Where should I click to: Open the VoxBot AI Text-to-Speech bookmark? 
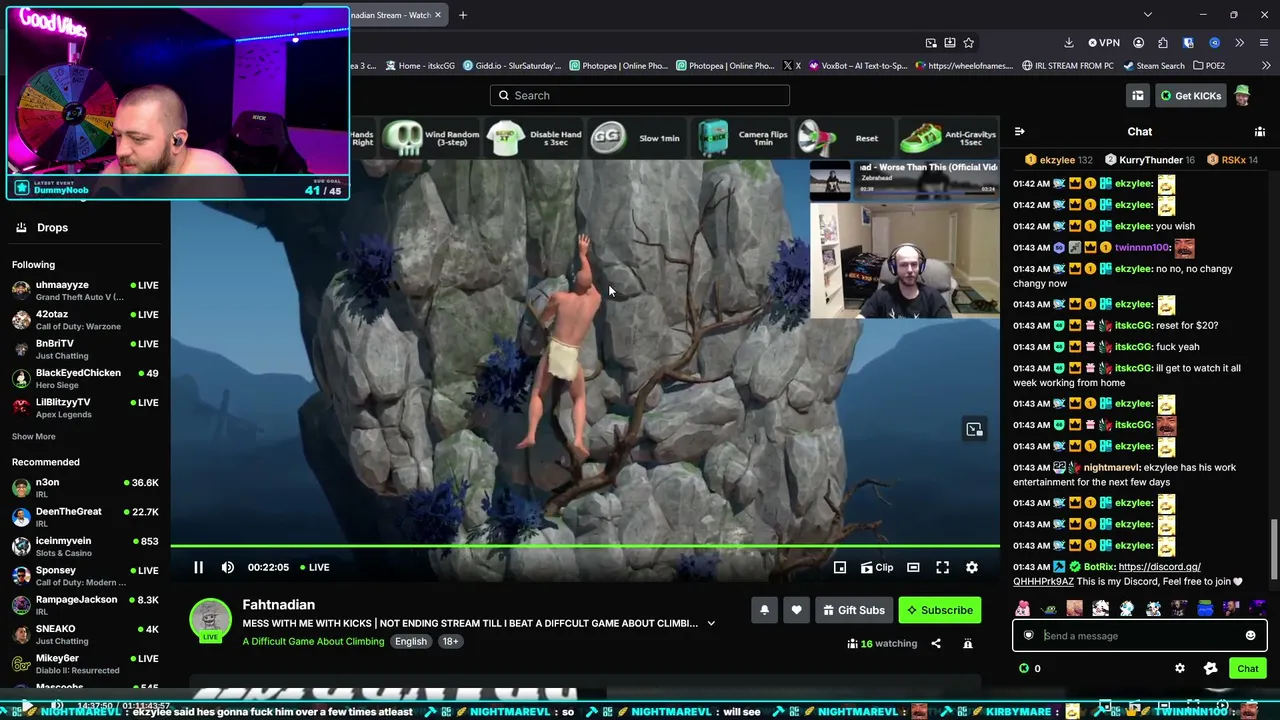[858, 66]
